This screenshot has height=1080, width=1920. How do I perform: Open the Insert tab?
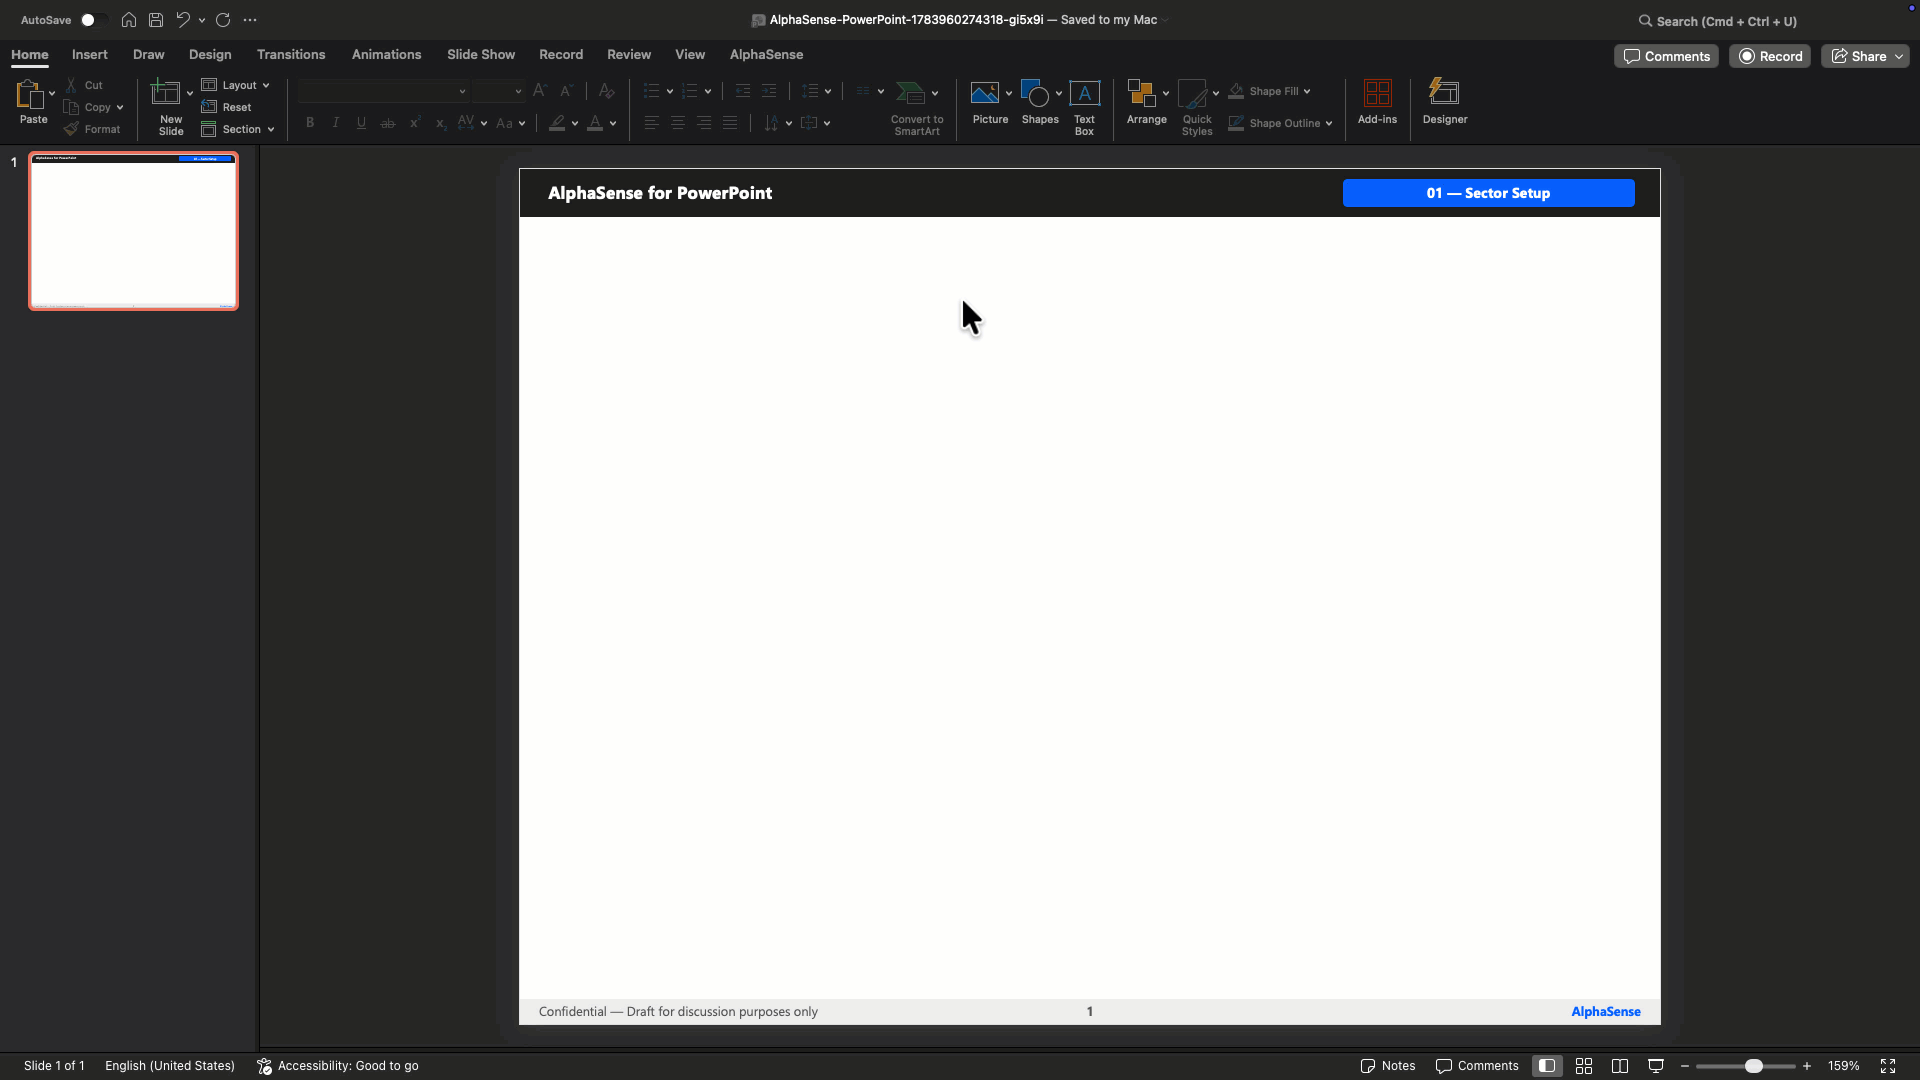(x=90, y=55)
